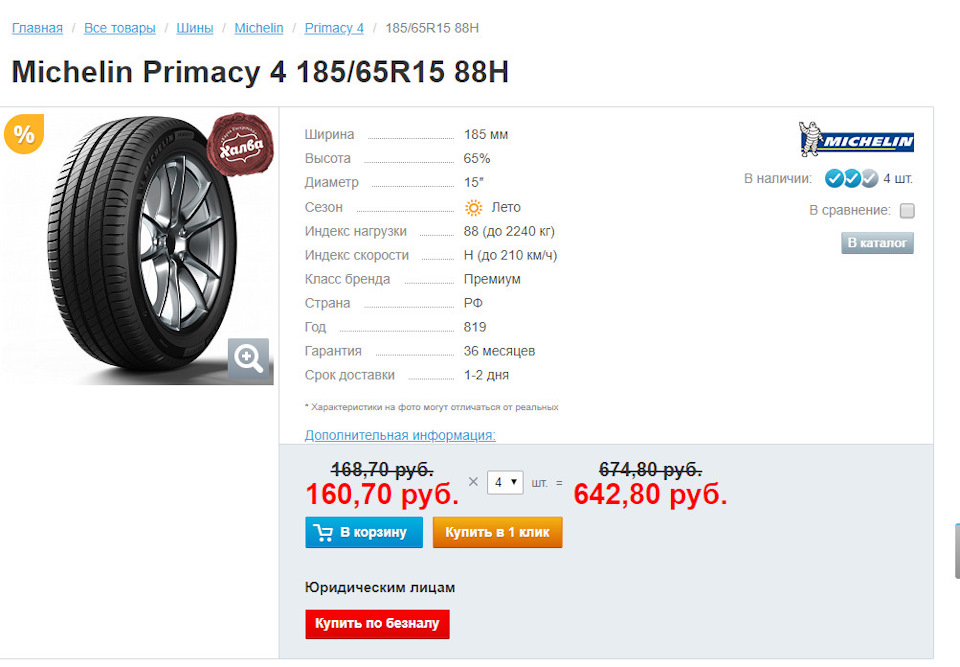Click red «Купить по безналу» button

coord(377,624)
